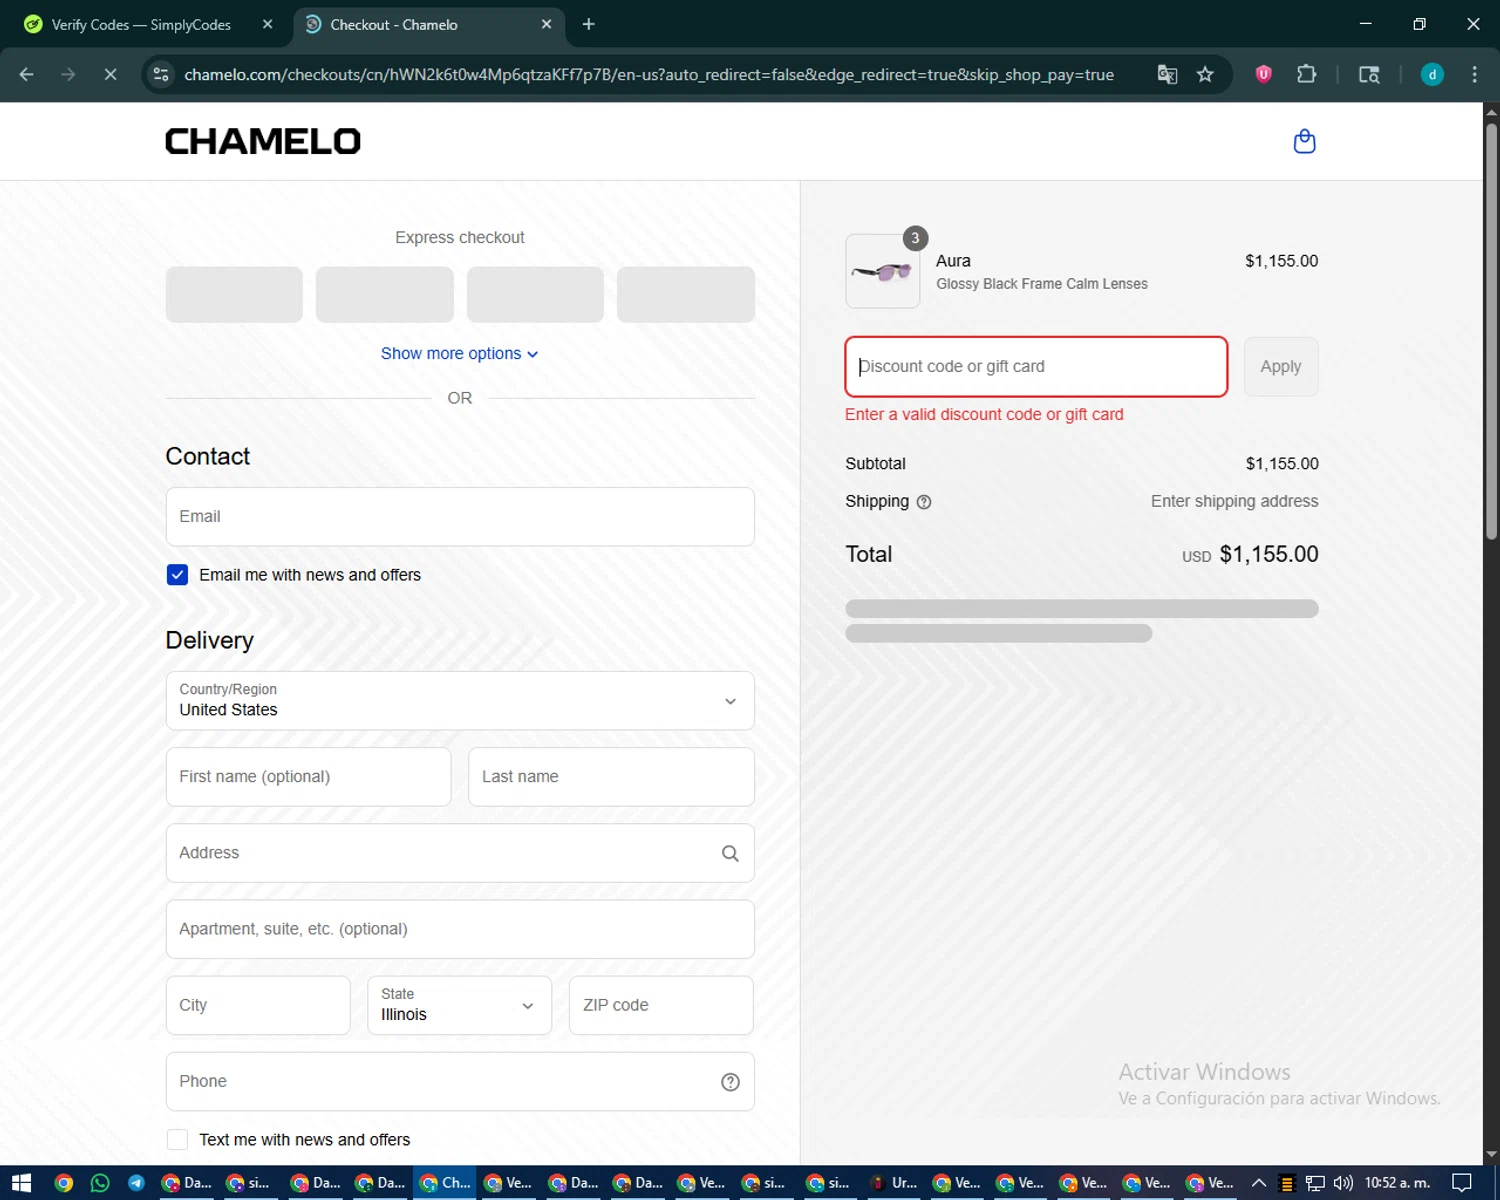The width and height of the screenshot is (1500, 1200).
Task: Click the translate page icon
Action: [1167, 74]
